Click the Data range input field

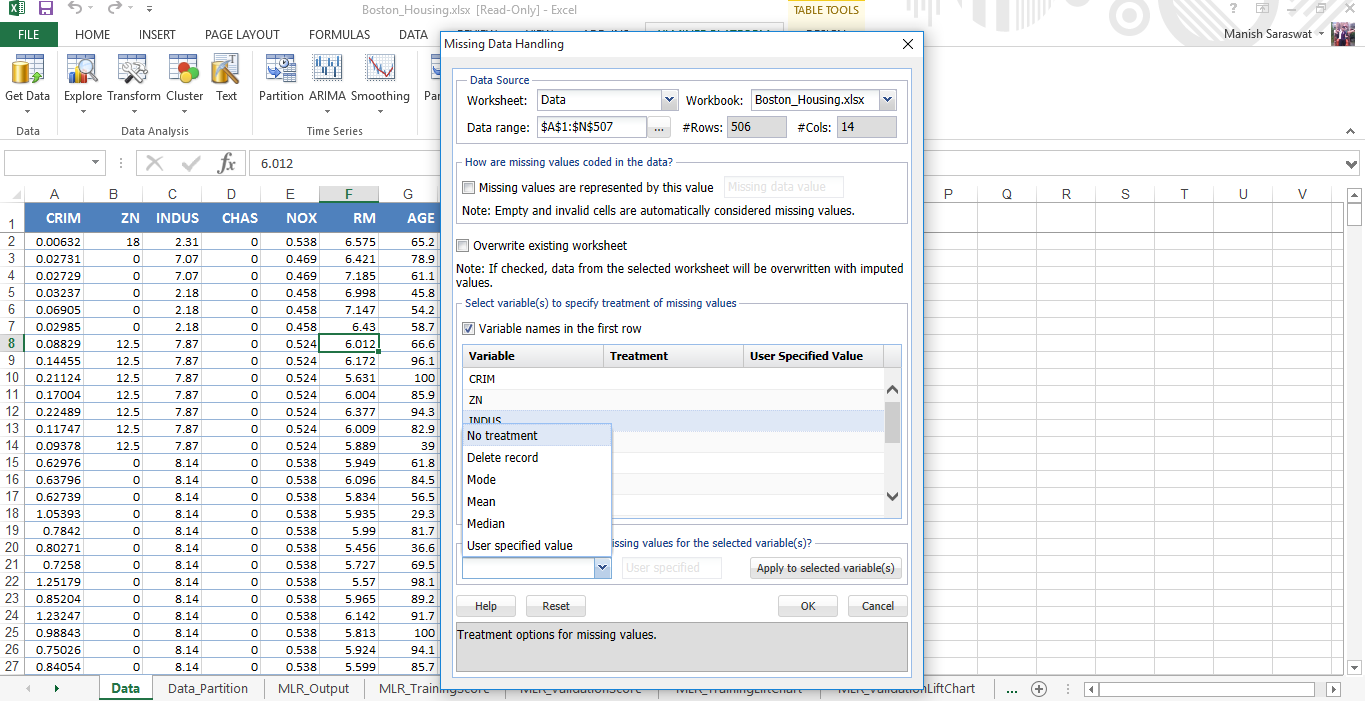click(591, 127)
